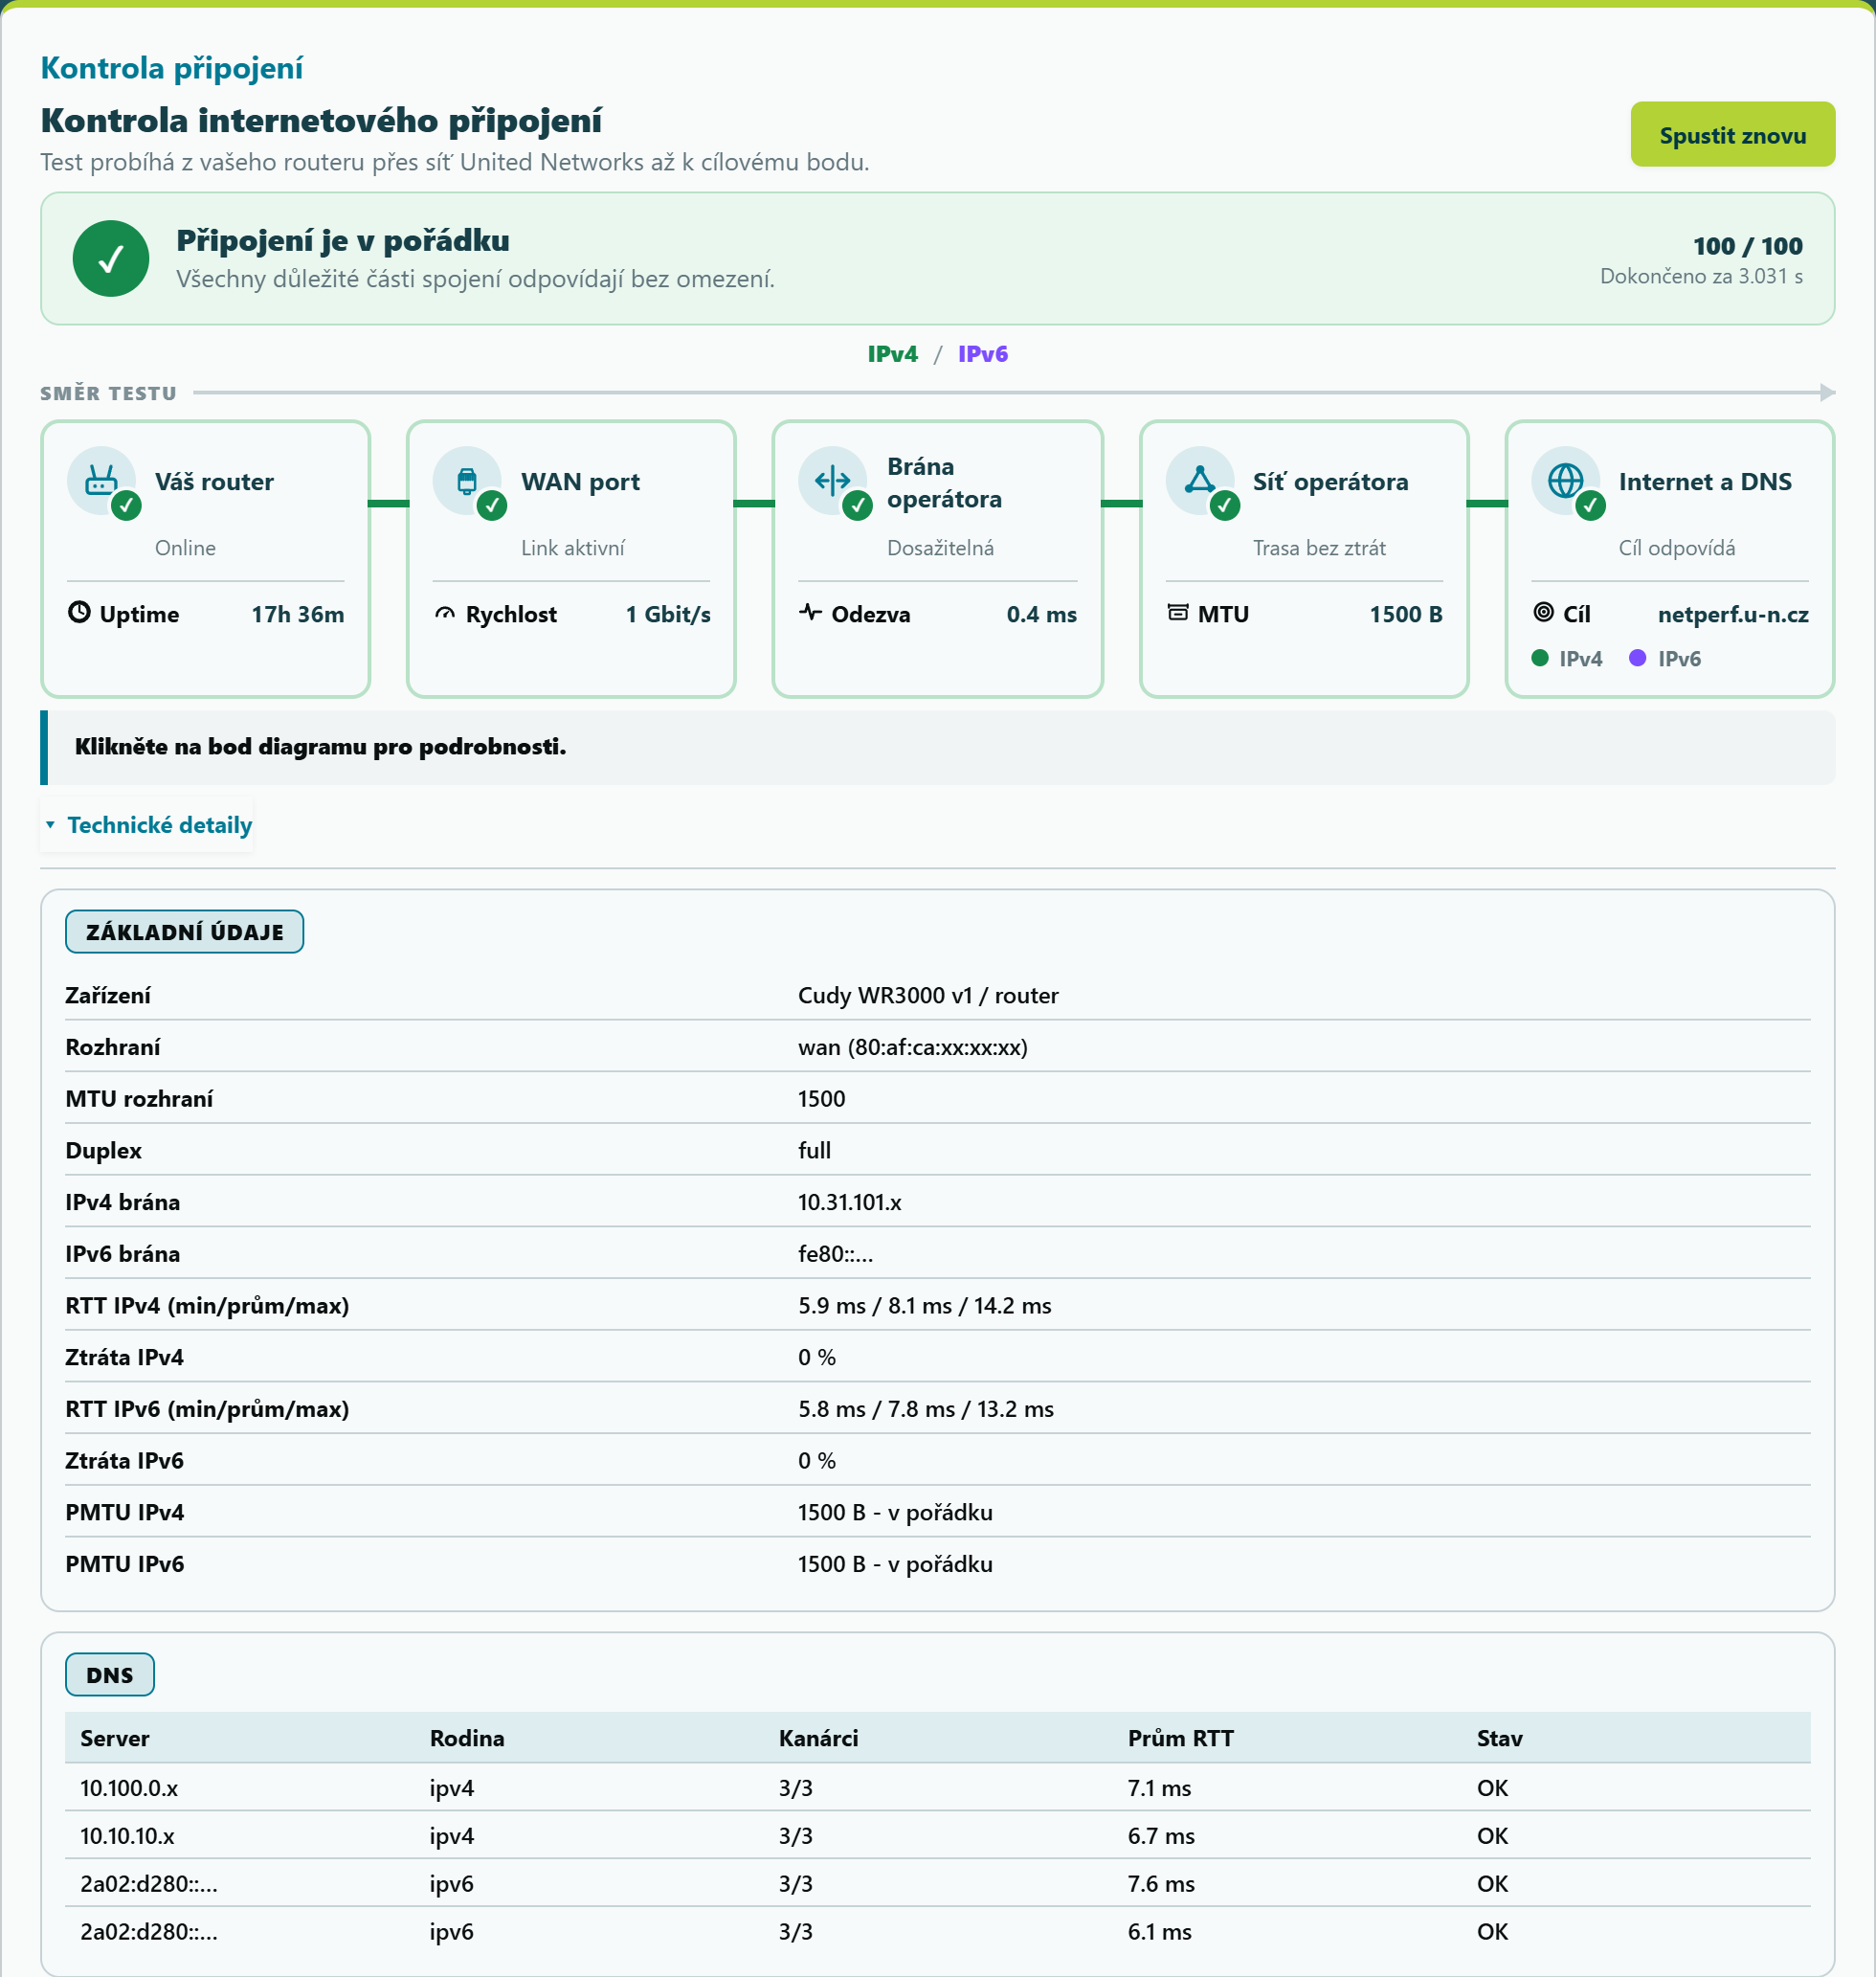
Task: Click the Rychlost speedometer icon
Action: [x=445, y=613]
